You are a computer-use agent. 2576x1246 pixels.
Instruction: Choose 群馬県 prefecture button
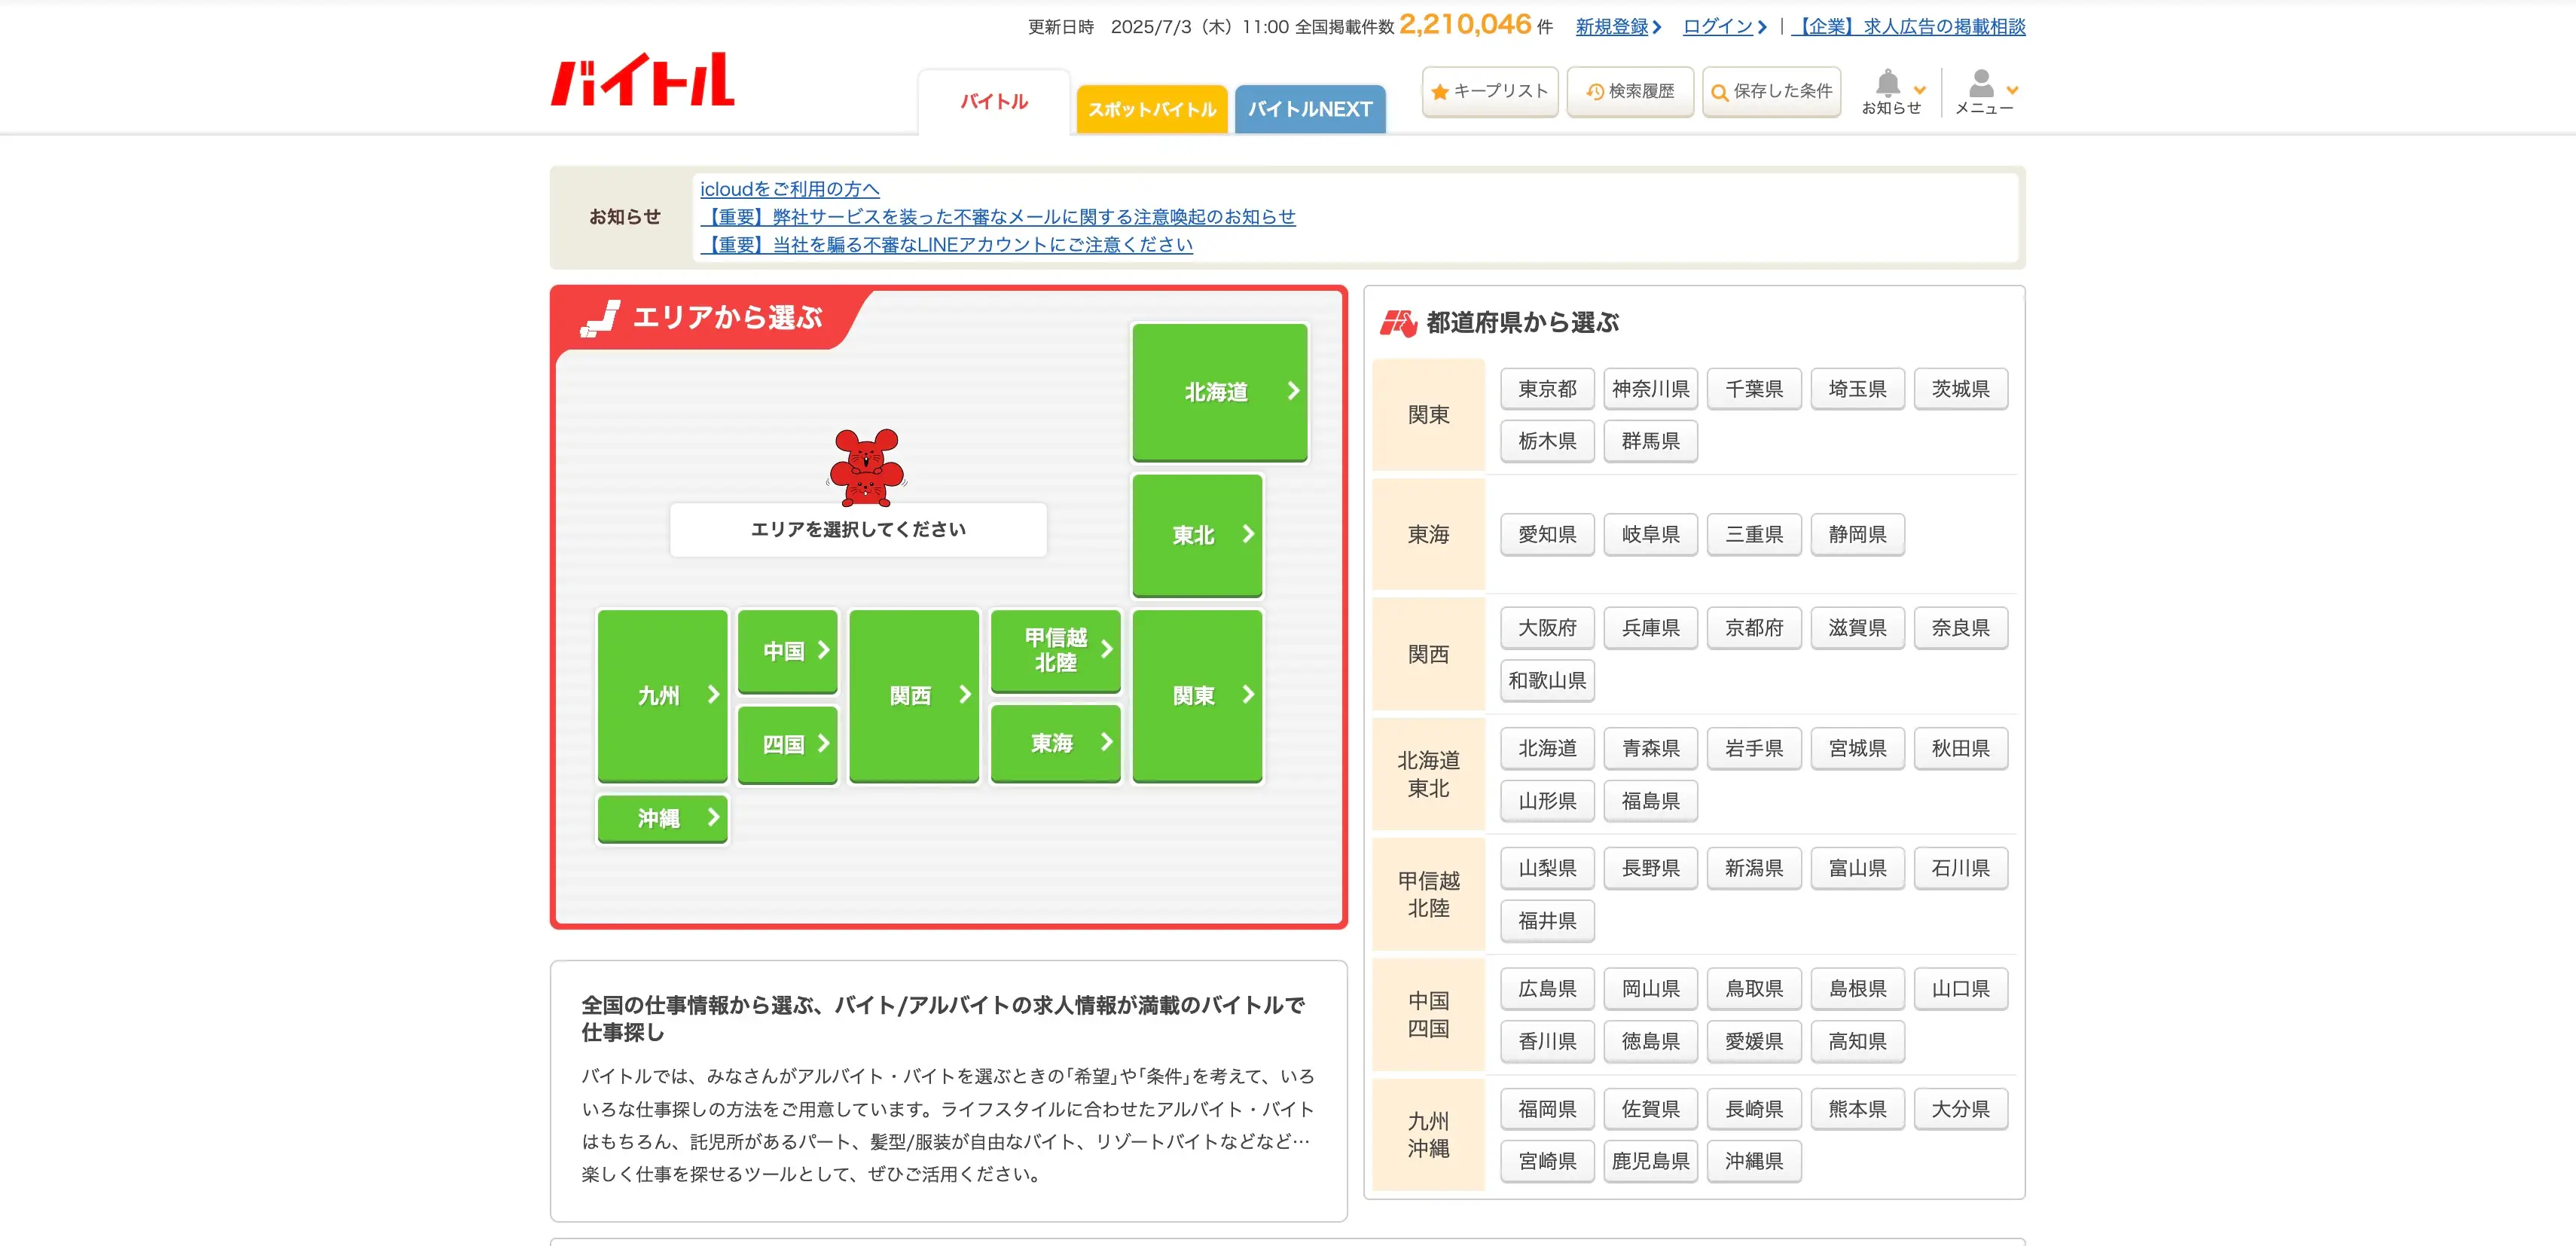pyautogui.click(x=1650, y=441)
